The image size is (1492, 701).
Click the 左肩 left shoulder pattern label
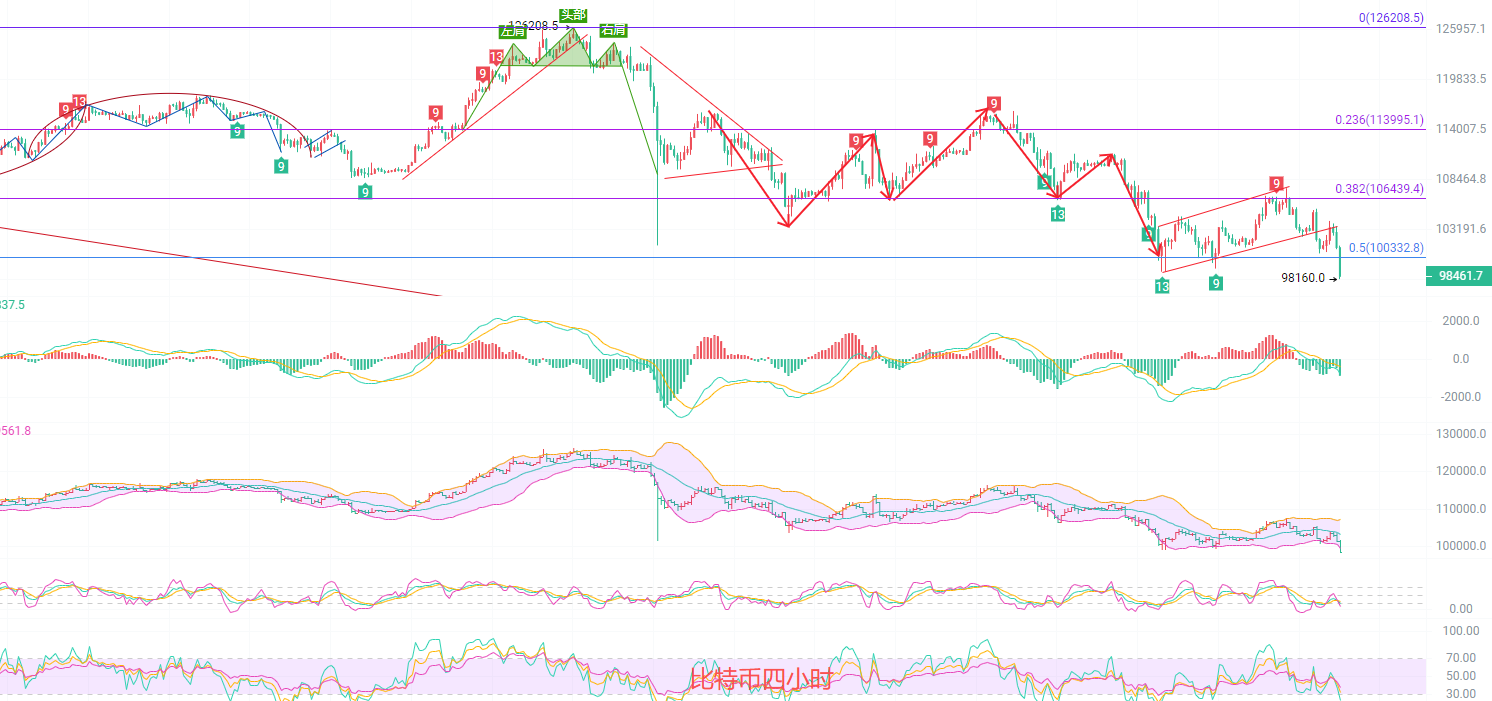(x=513, y=31)
